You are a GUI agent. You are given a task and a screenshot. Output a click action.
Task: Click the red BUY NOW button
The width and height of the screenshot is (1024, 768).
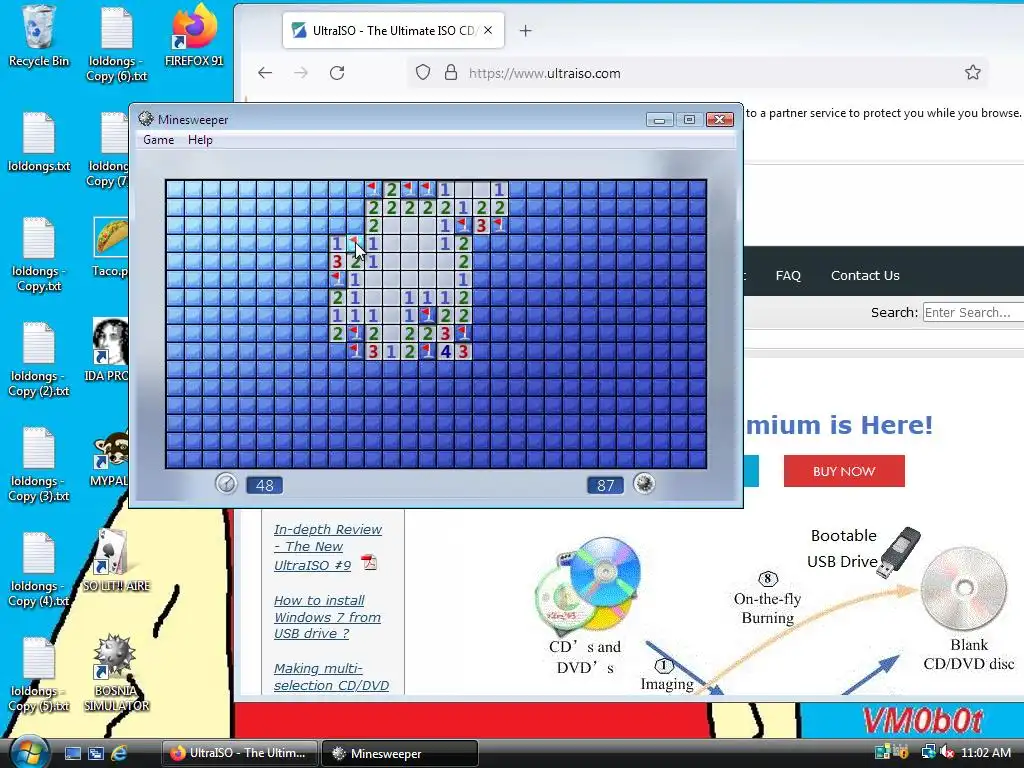point(844,471)
